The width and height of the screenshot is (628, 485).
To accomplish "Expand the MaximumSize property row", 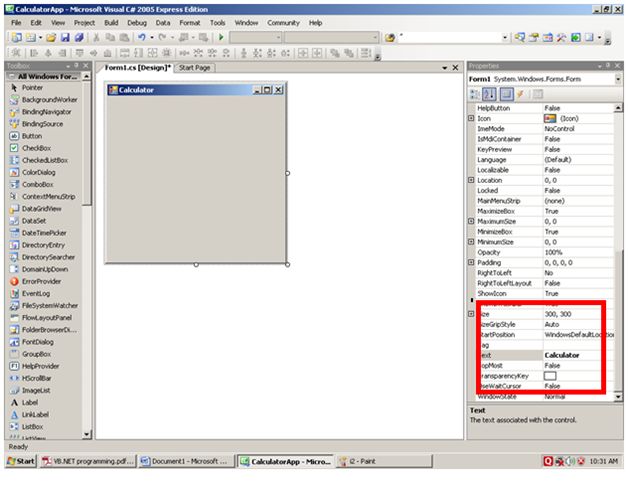I will (471, 221).
